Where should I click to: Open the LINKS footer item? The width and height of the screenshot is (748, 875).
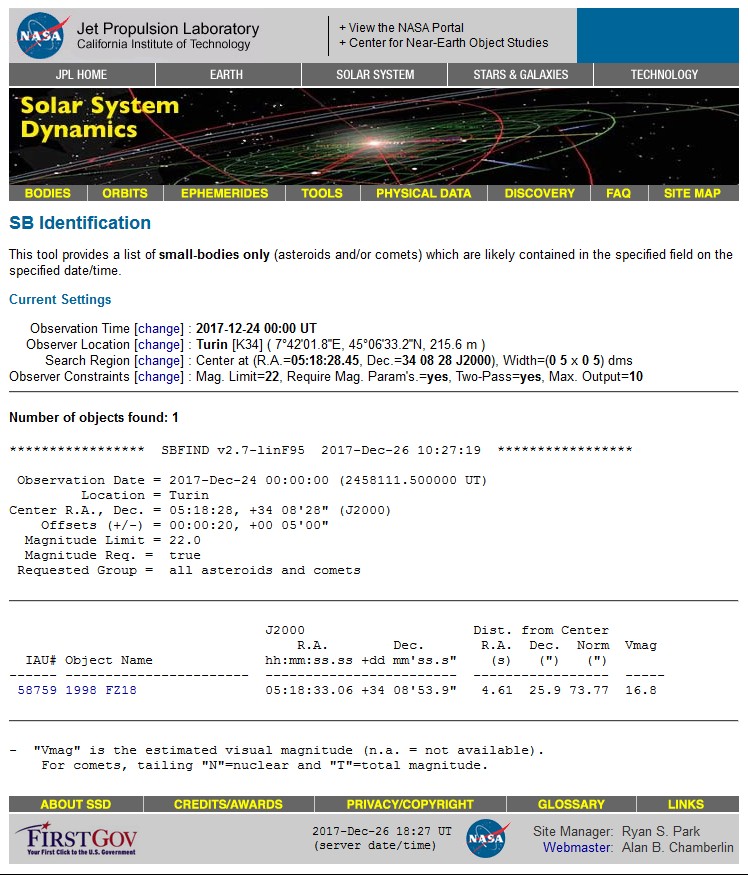pos(686,804)
